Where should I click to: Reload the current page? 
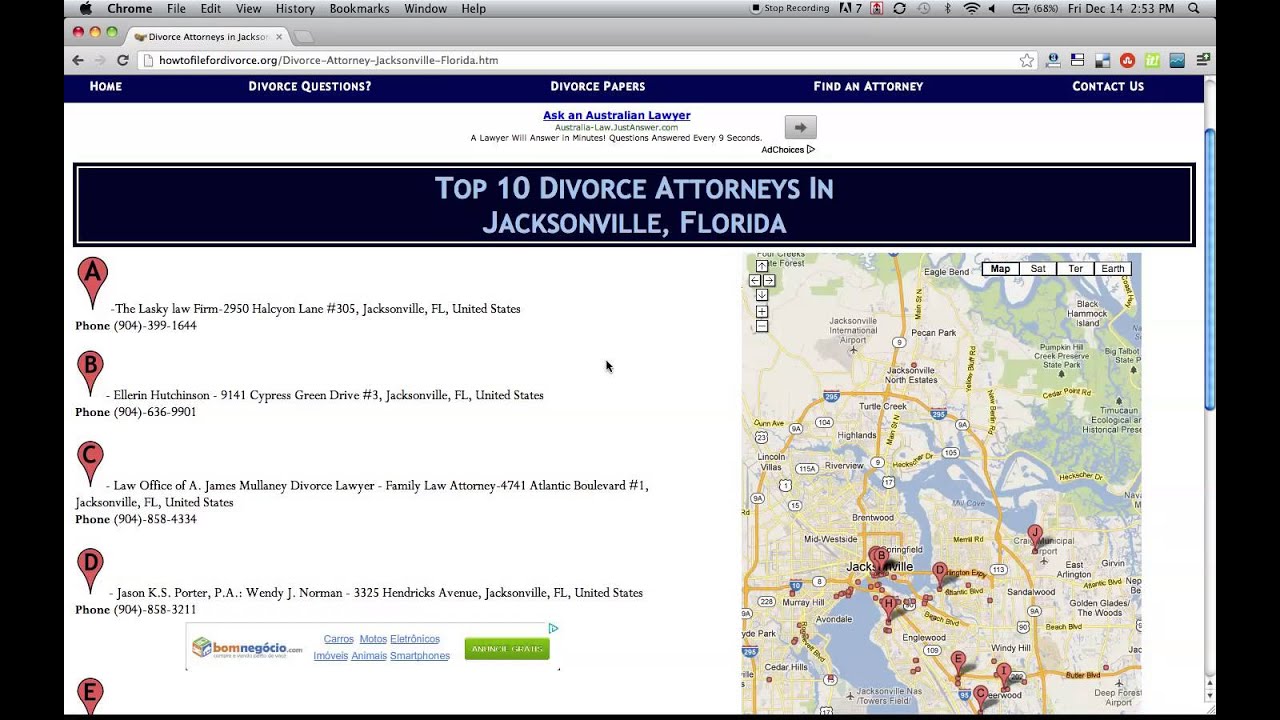point(123,60)
